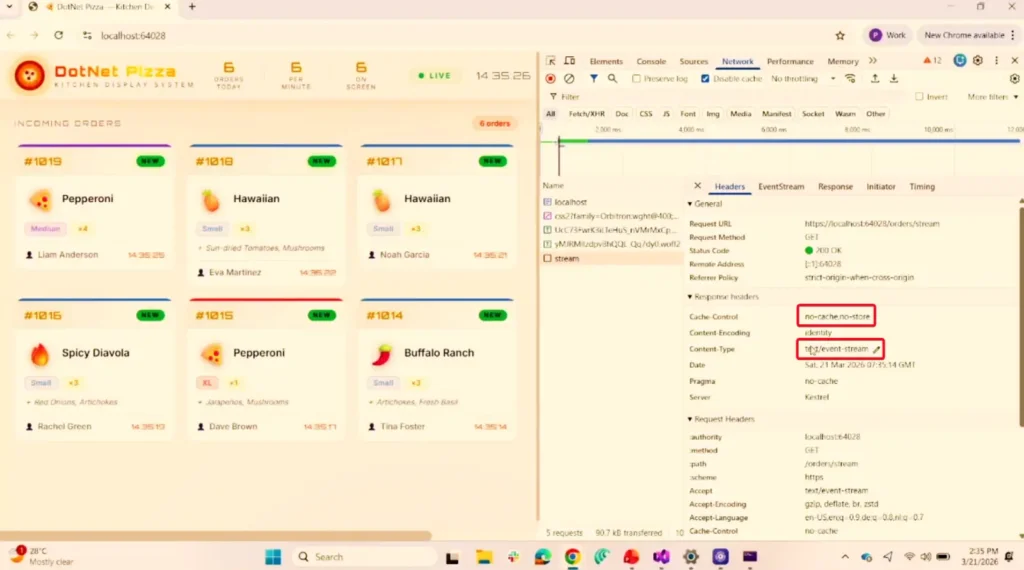Edit the Content-Type header with pencil icon
Screen dimensions: 1024x570
point(877,349)
